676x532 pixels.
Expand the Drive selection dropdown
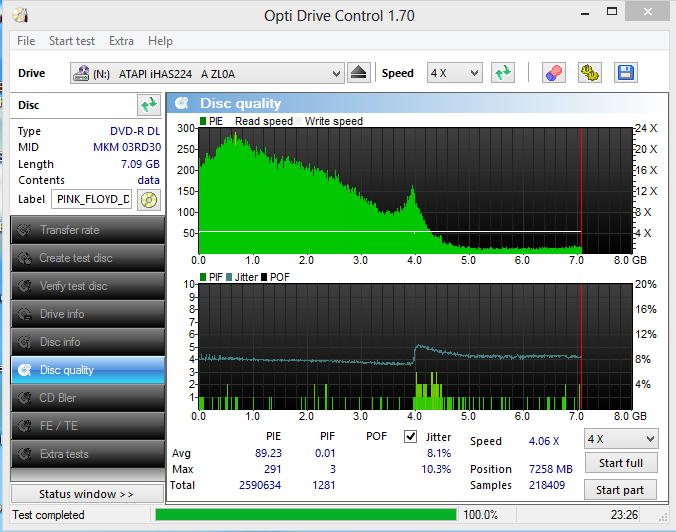tap(207, 73)
